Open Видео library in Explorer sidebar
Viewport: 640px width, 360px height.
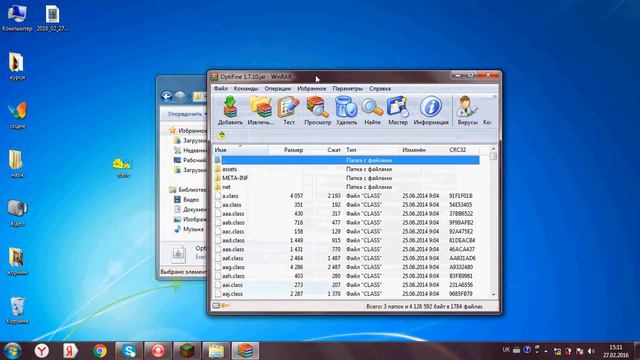pyautogui.click(x=186, y=200)
